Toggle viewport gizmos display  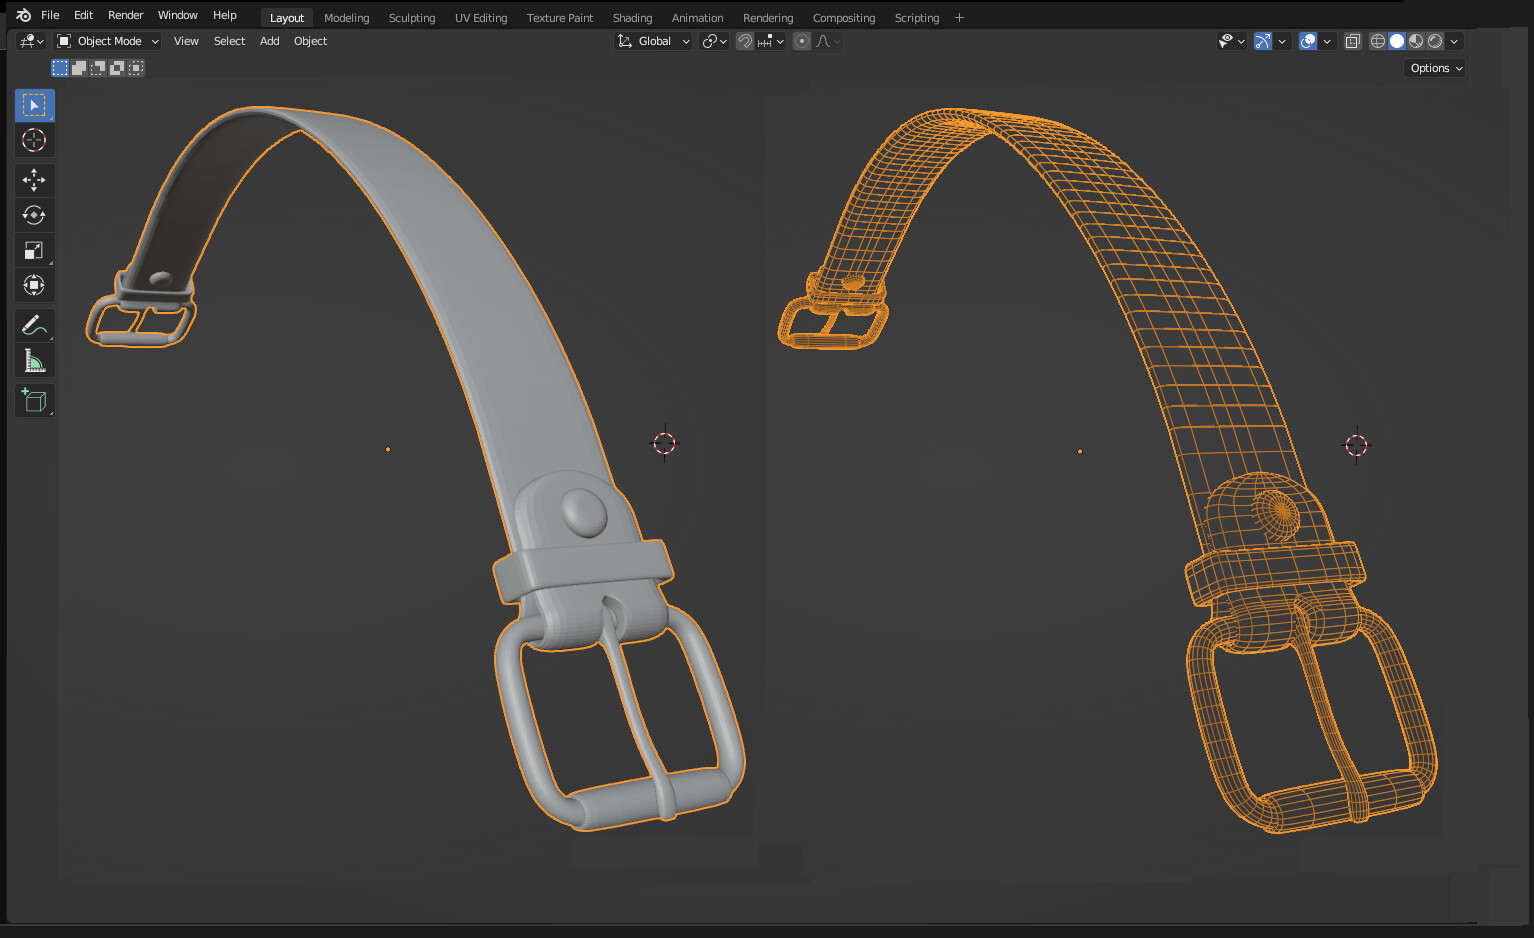(1263, 41)
